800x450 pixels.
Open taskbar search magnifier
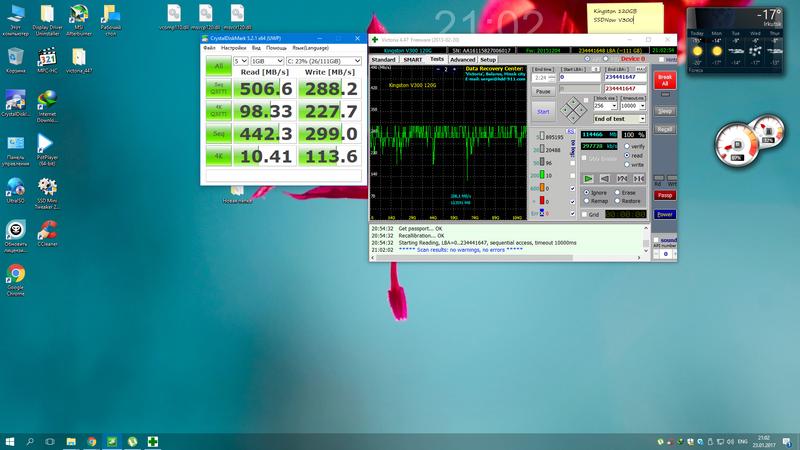(x=30, y=441)
